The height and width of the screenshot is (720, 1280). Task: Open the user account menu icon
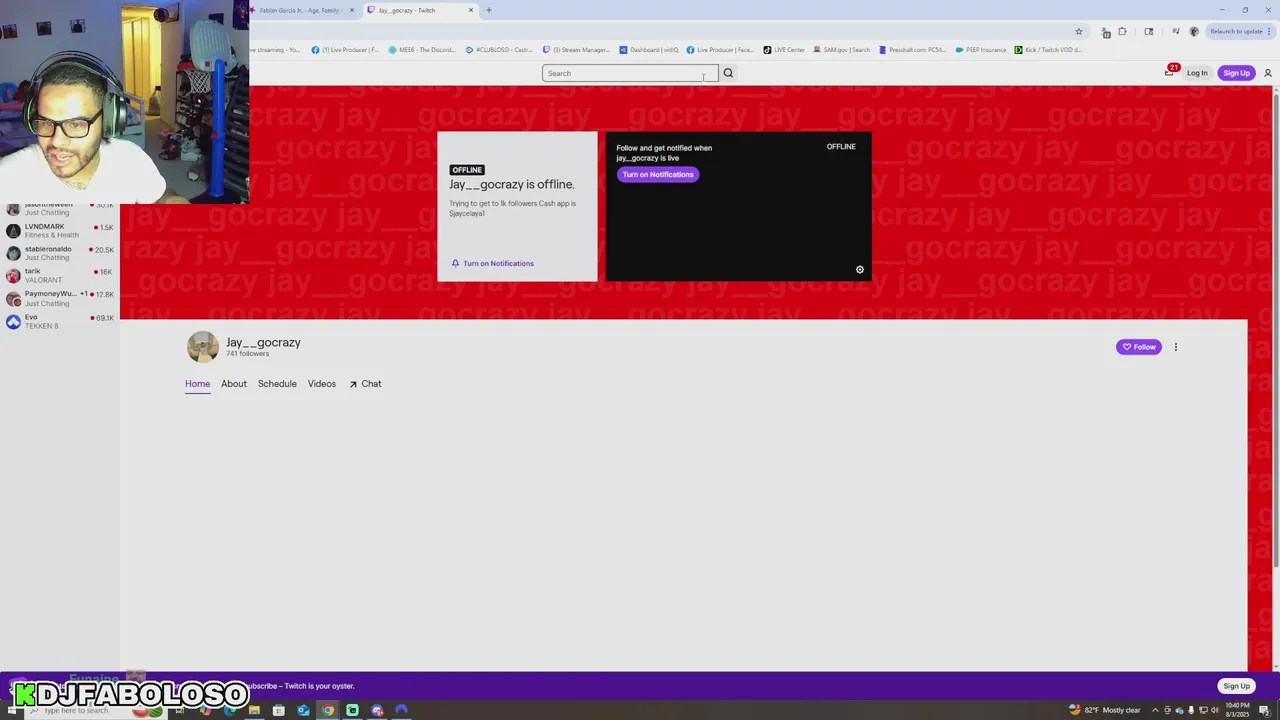1268,73
